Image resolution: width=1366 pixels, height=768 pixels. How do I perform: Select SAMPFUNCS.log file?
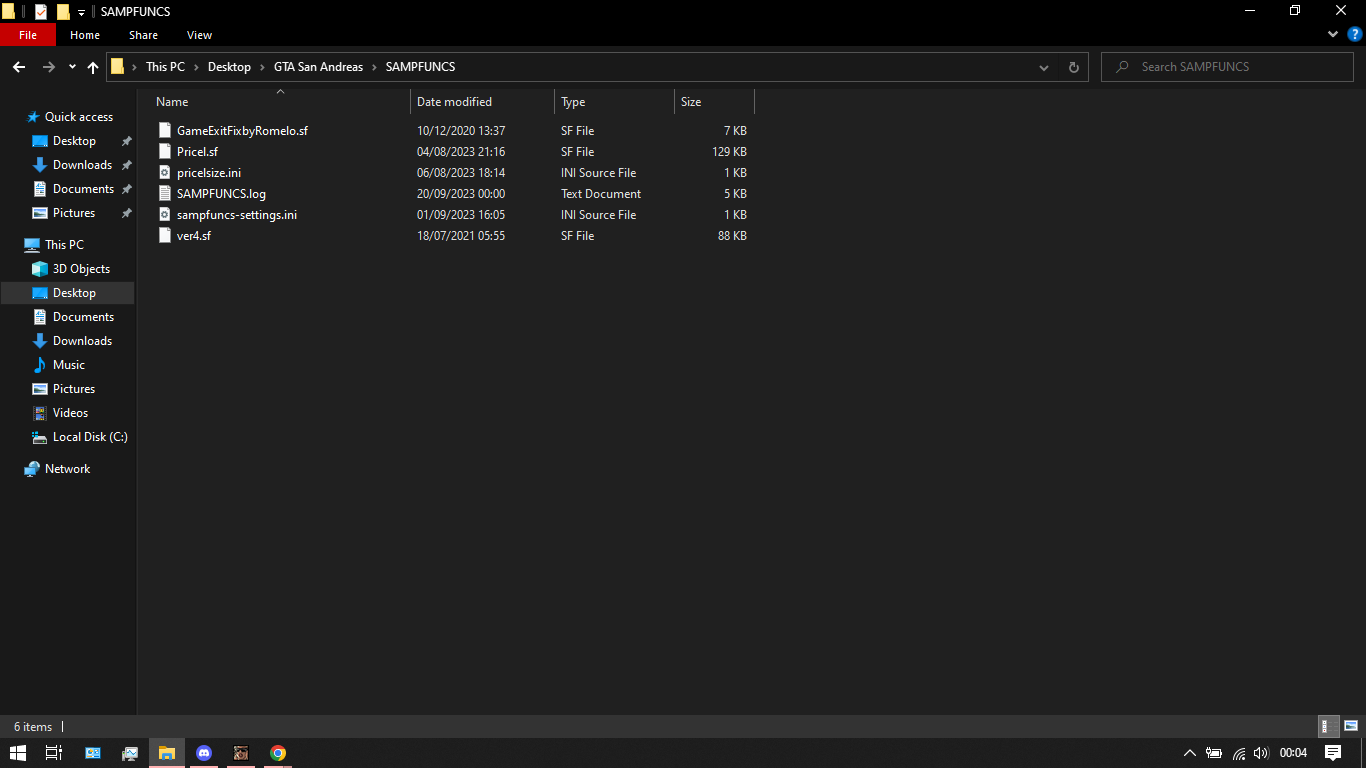coord(221,194)
